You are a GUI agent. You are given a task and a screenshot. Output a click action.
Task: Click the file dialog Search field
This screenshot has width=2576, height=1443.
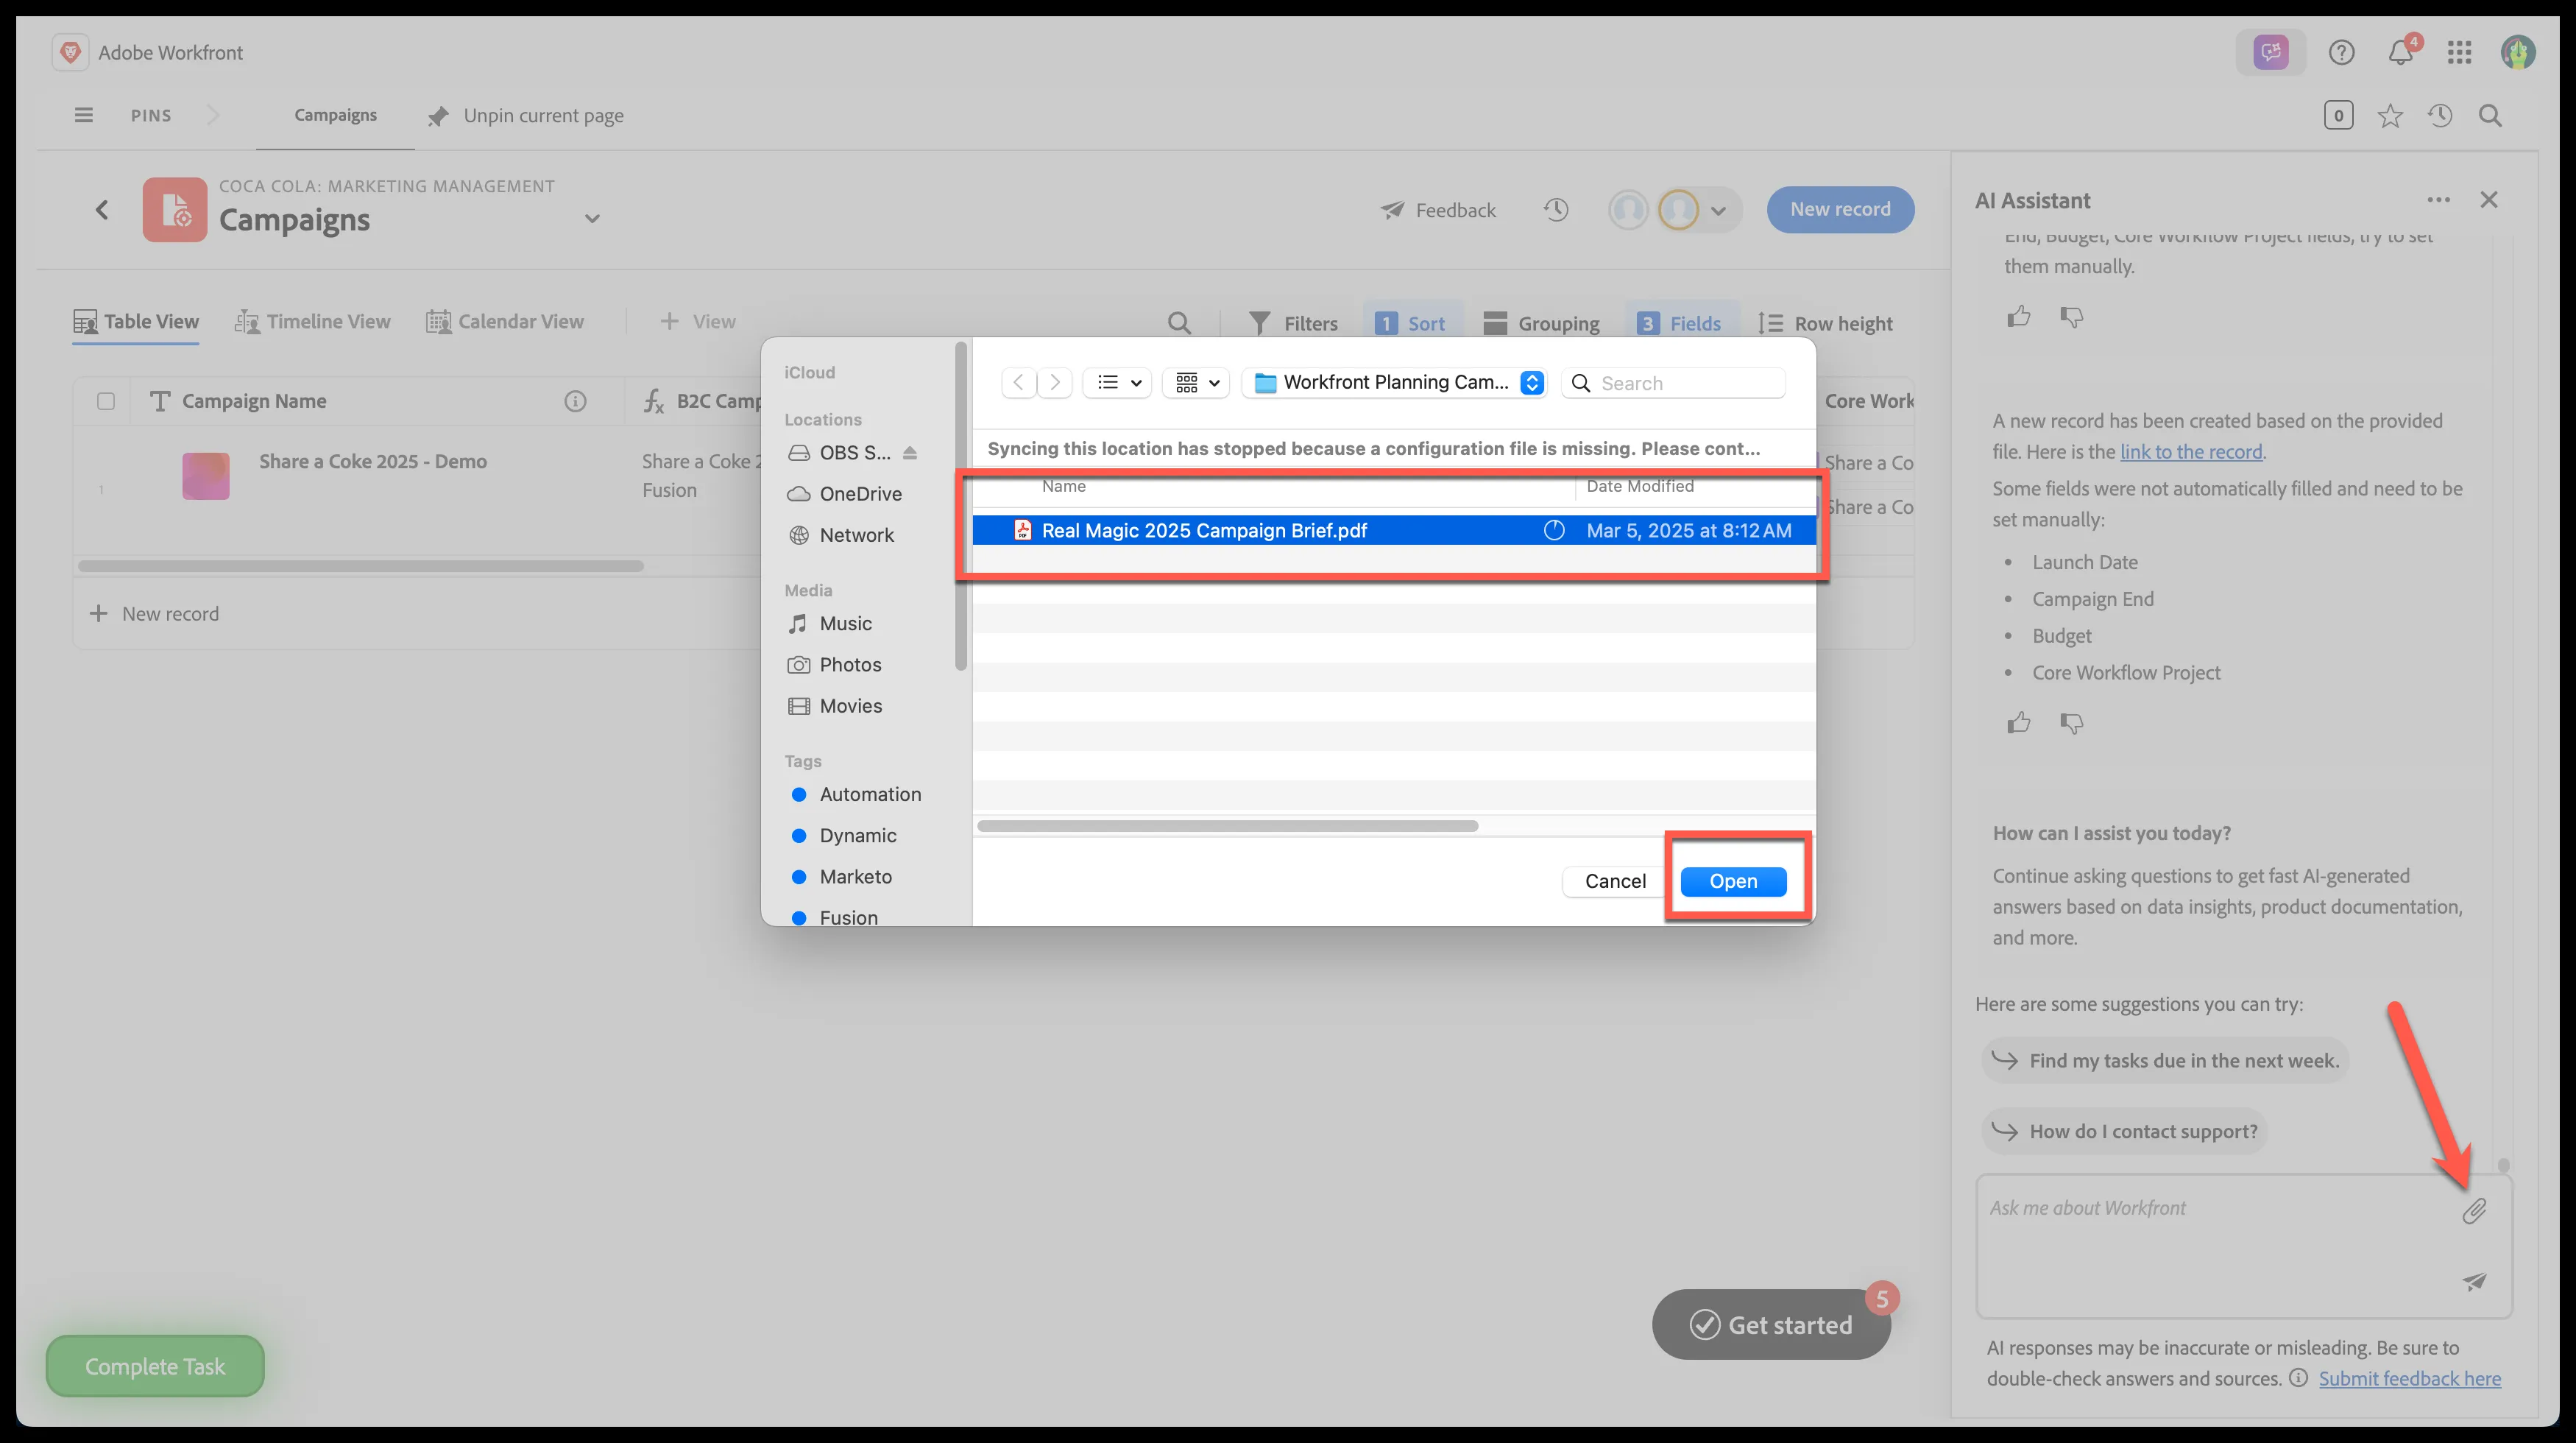pyautogui.click(x=1673, y=383)
